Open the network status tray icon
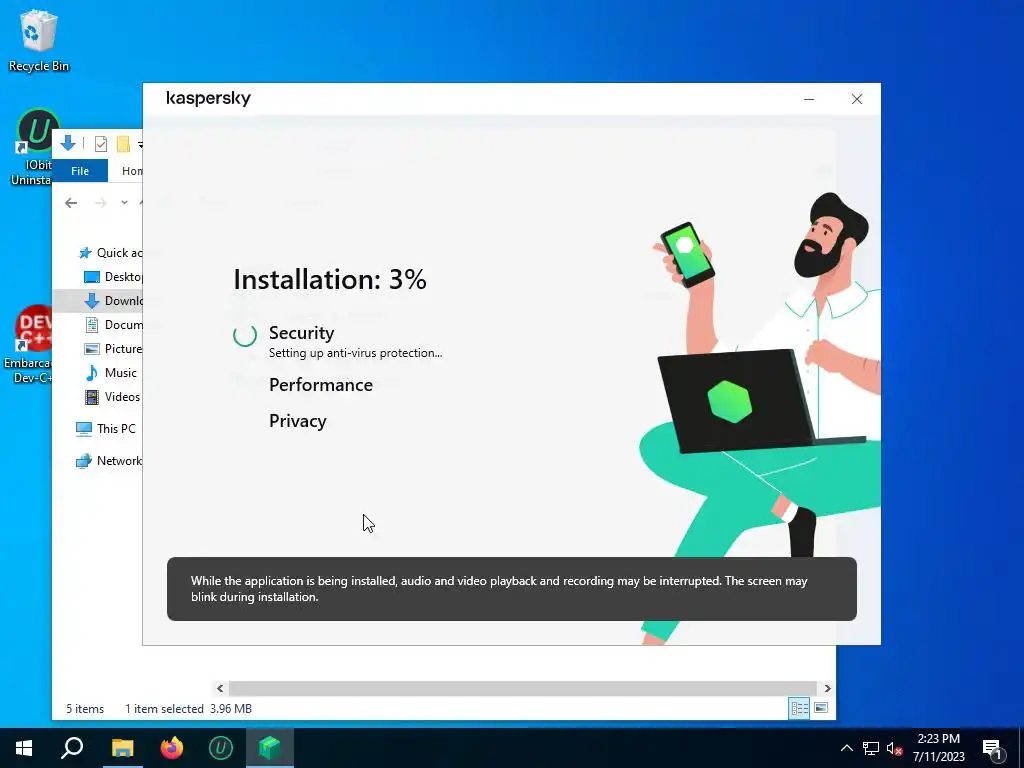This screenshot has width=1024, height=768. tap(871, 748)
